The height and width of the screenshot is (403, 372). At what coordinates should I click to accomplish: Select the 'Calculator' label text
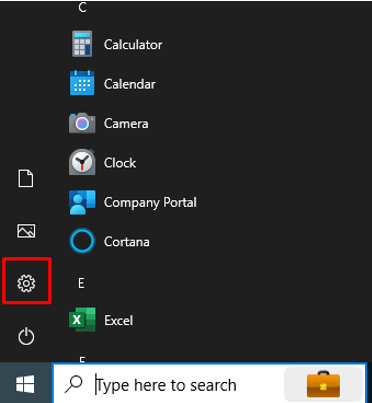(x=133, y=45)
